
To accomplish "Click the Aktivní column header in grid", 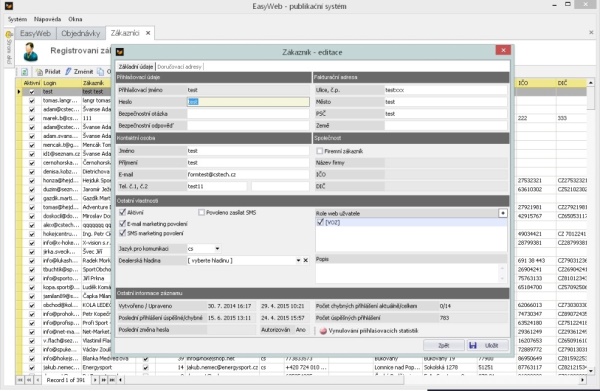I will [32, 83].
